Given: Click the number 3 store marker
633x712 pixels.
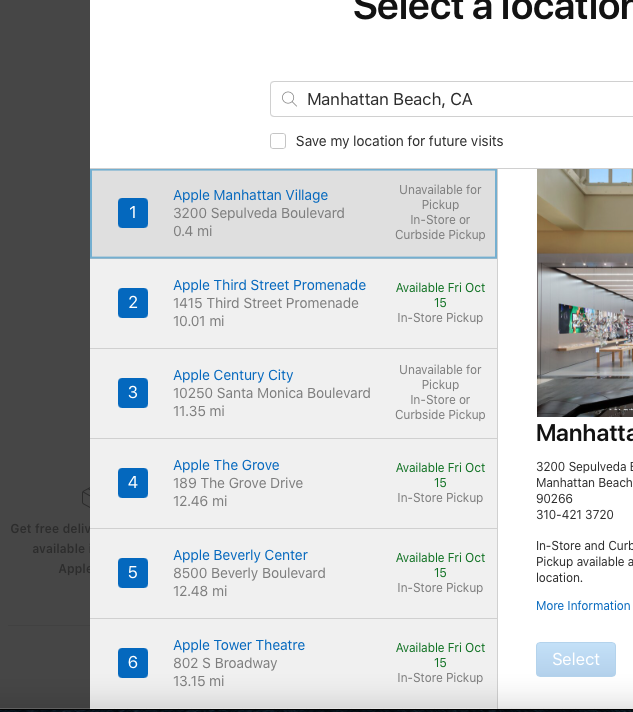Looking at the screenshot, I should pyautogui.click(x=133, y=392).
